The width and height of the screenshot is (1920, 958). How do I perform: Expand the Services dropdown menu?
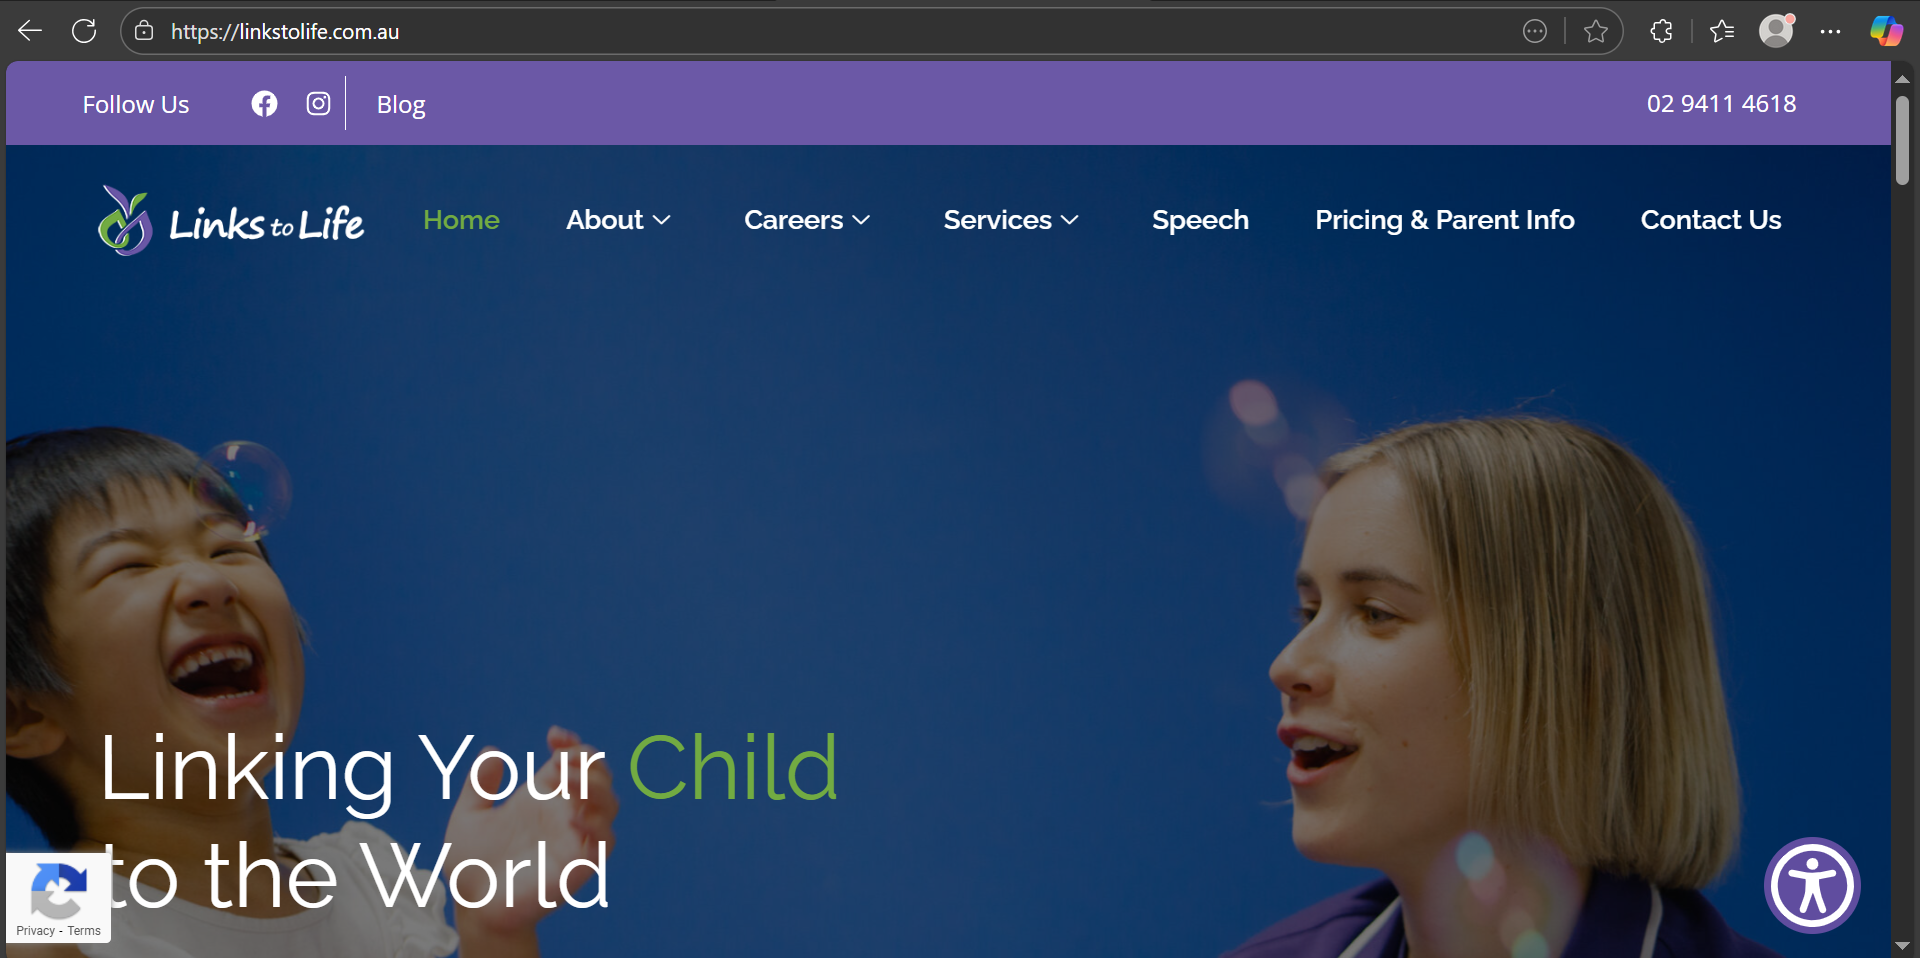[1011, 220]
